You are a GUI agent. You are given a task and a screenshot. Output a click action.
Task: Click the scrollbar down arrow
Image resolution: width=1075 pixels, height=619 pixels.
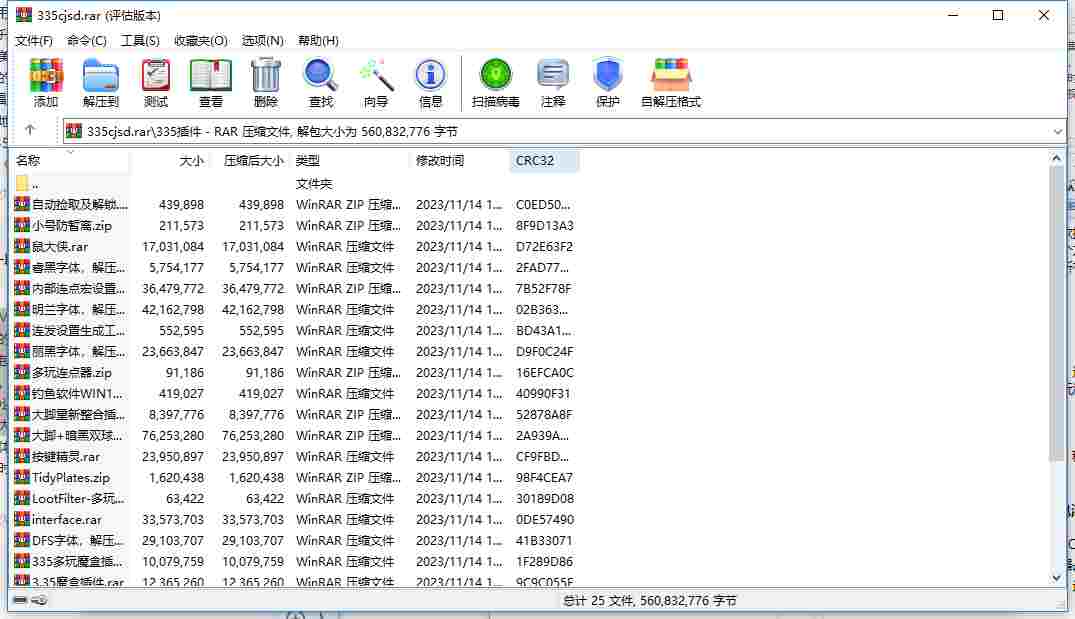1056,578
